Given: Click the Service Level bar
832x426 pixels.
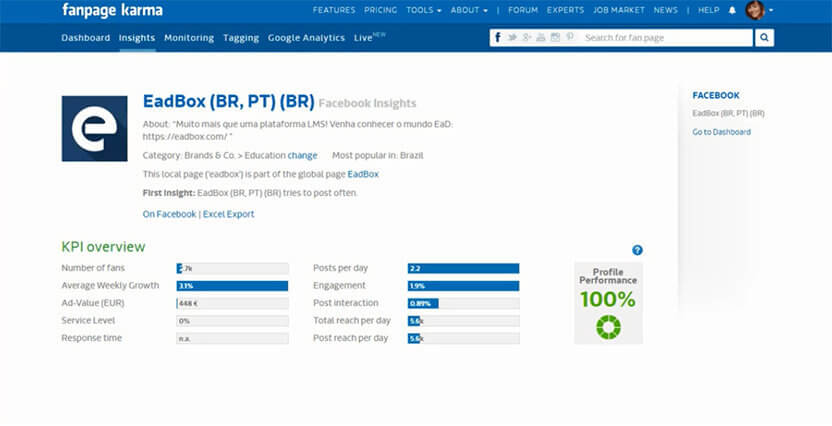Looking at the screenshot, I should (x=232, y=321).
